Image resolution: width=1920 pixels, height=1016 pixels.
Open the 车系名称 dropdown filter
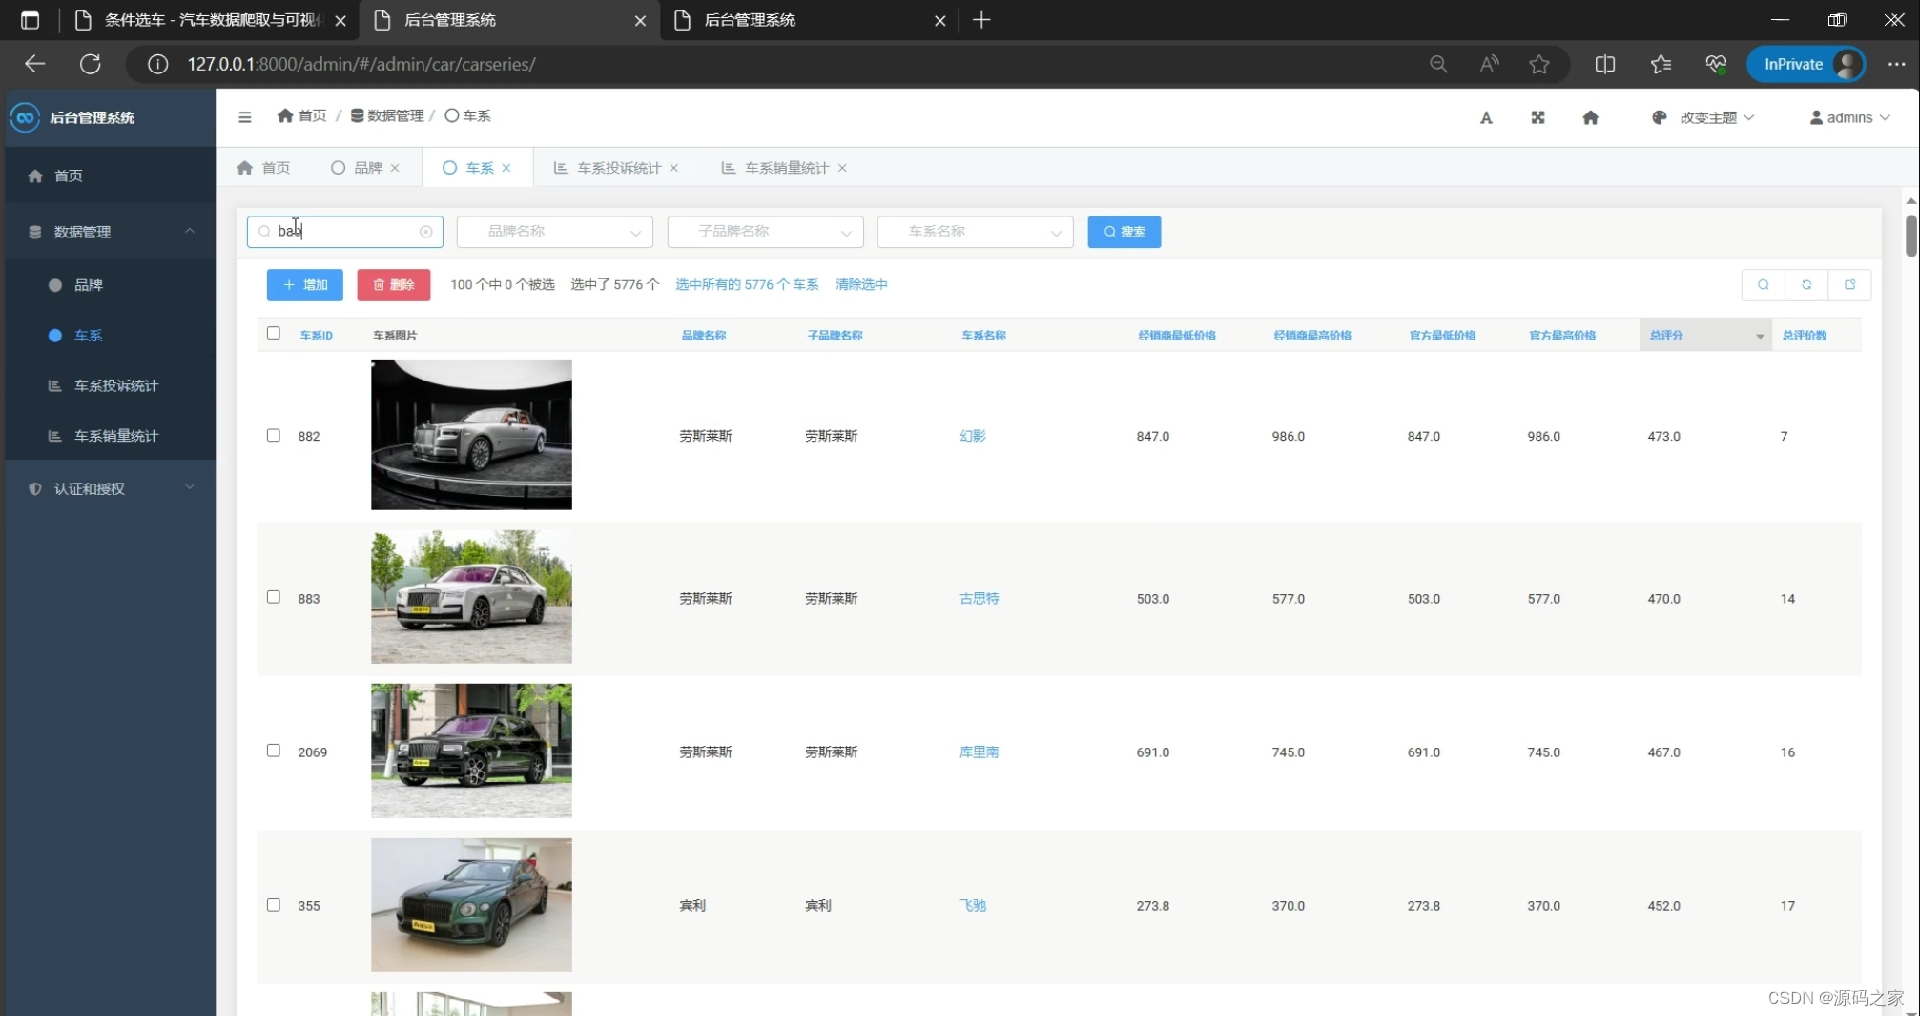click(x=975, y=232)
